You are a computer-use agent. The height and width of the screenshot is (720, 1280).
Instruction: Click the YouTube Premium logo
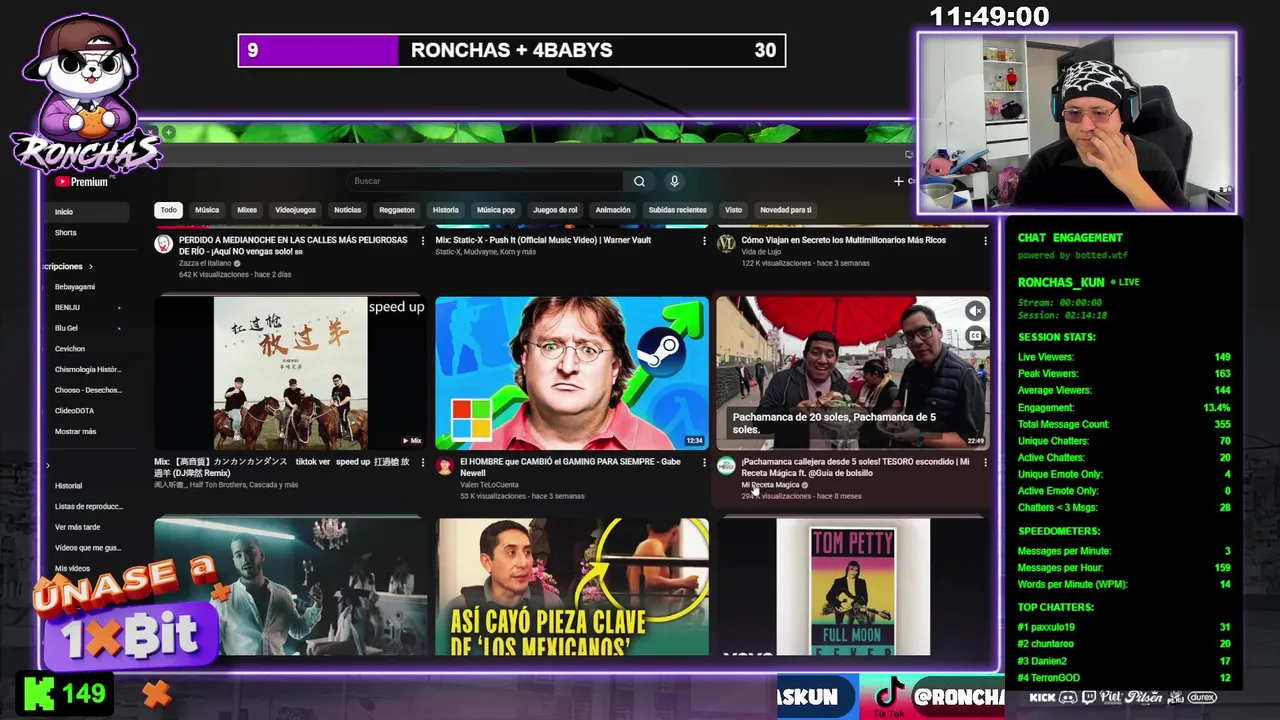[82, 182]
